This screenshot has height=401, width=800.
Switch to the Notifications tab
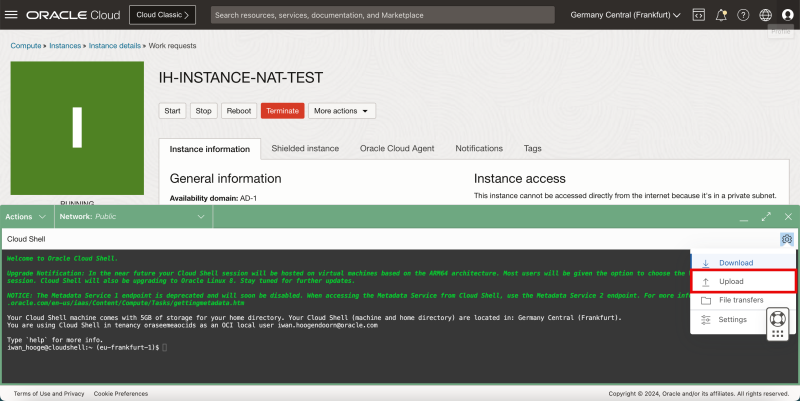click(479, 148)
